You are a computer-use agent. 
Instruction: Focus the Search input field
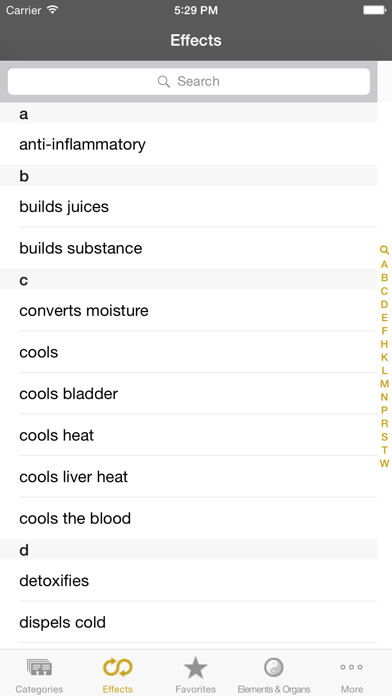(x=189, y=82)
